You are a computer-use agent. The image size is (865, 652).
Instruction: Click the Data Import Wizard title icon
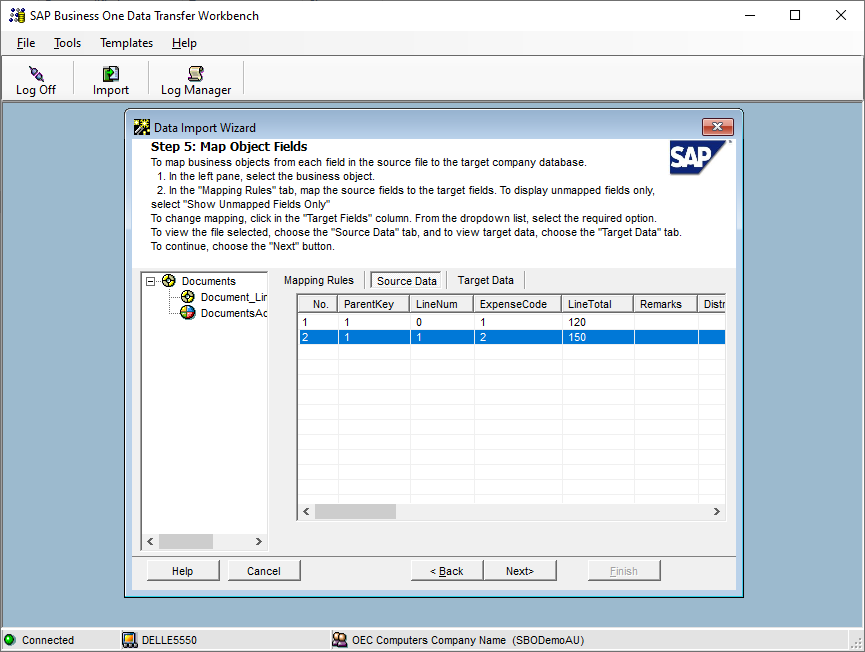tap(142, 127)
